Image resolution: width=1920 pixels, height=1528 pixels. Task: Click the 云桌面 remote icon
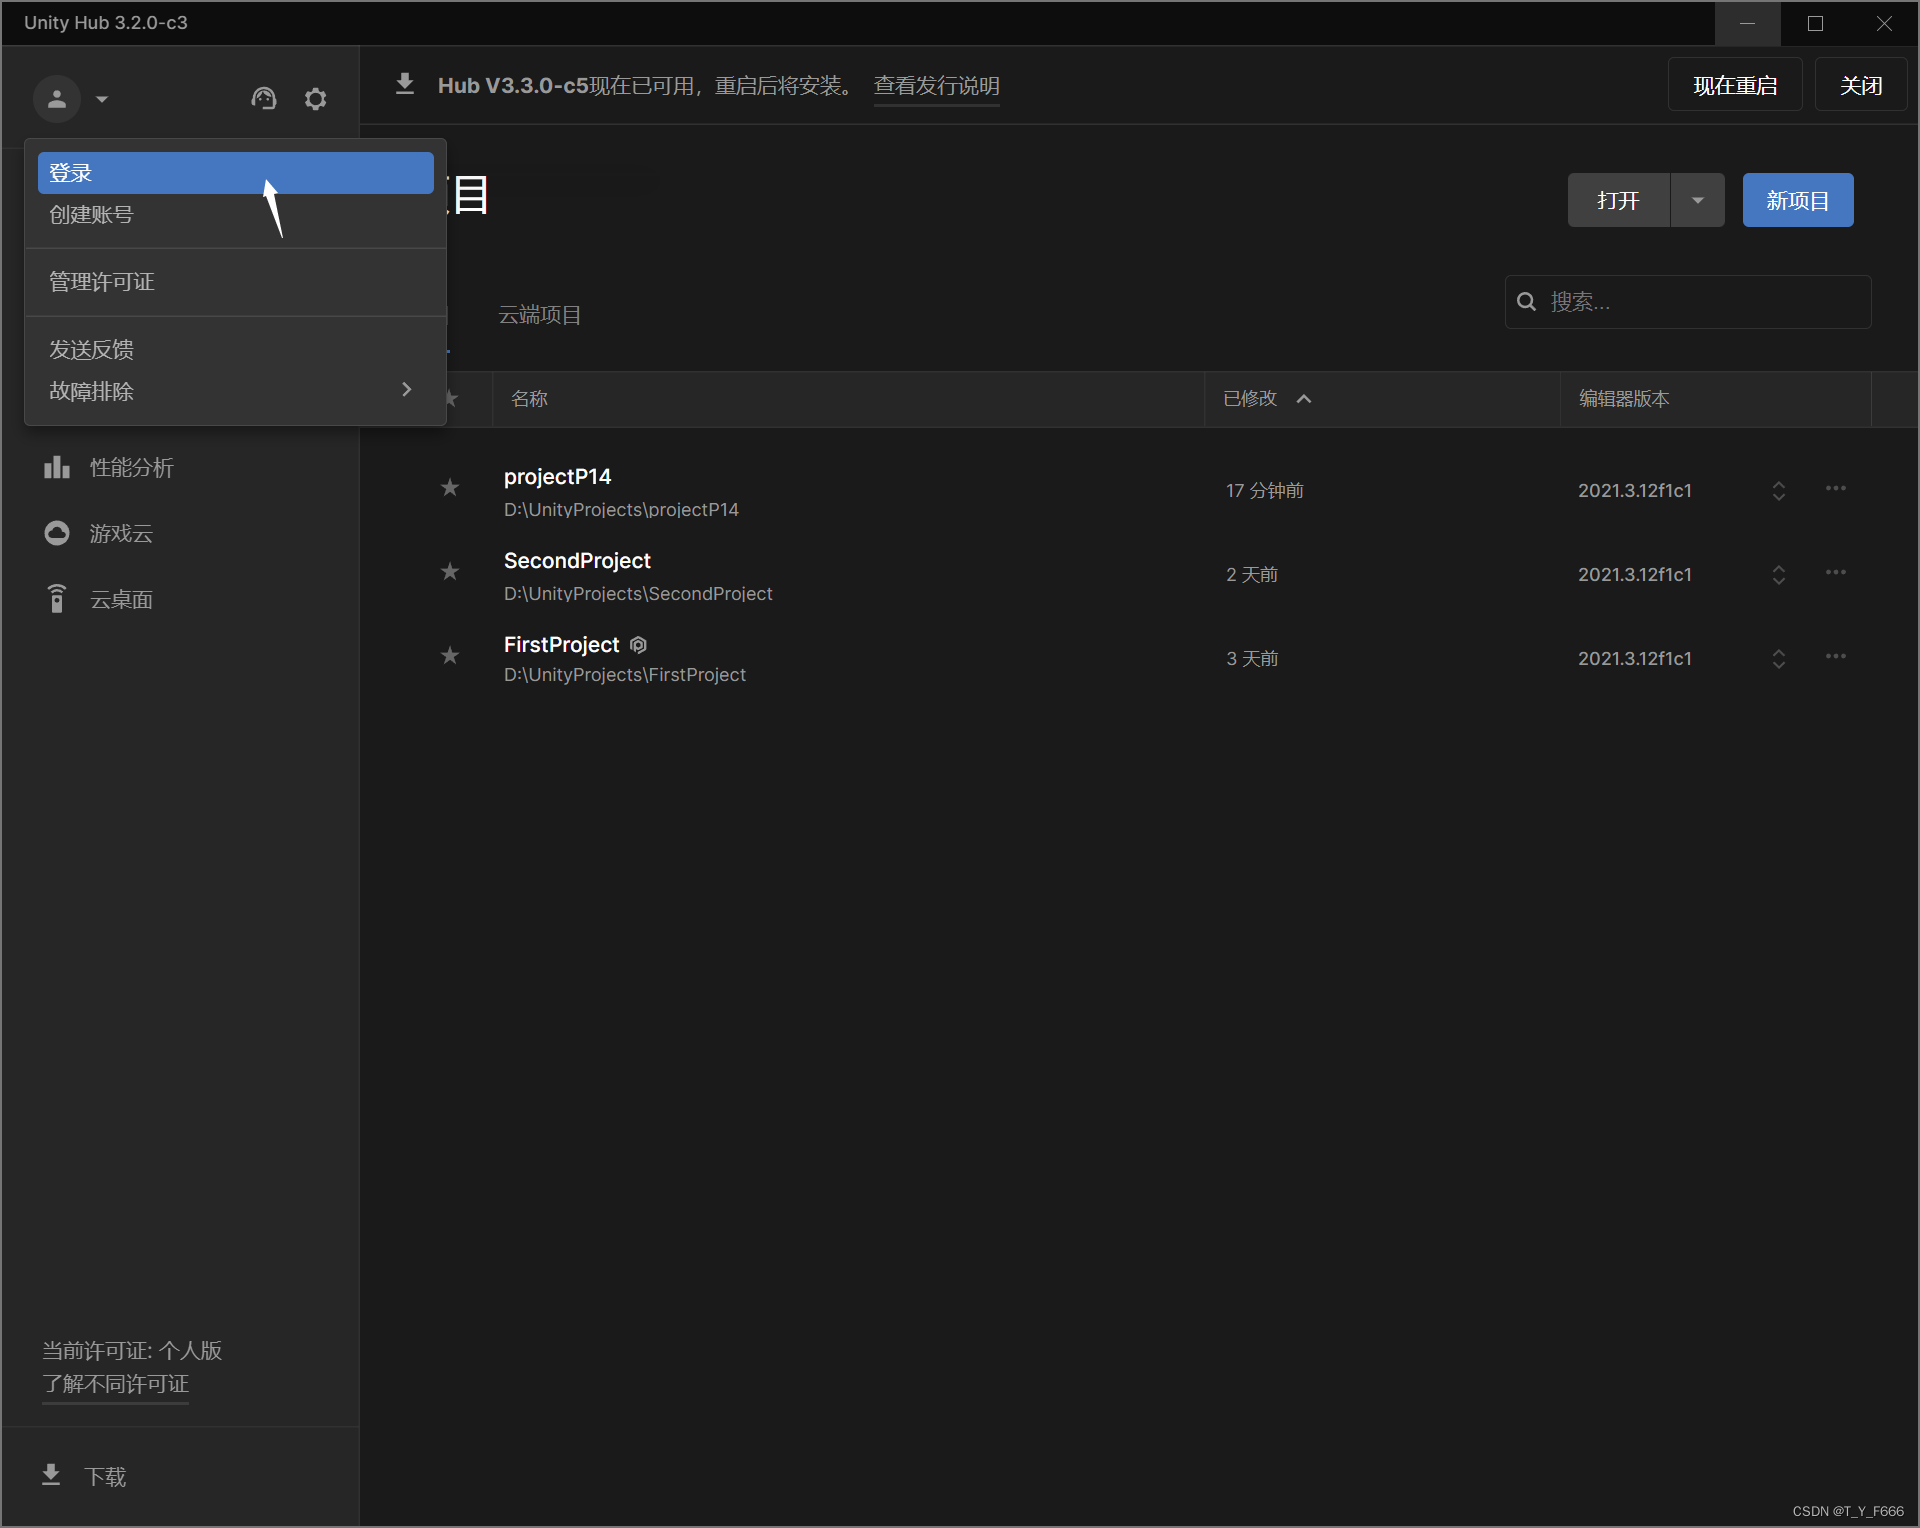[x=57, y=599]
